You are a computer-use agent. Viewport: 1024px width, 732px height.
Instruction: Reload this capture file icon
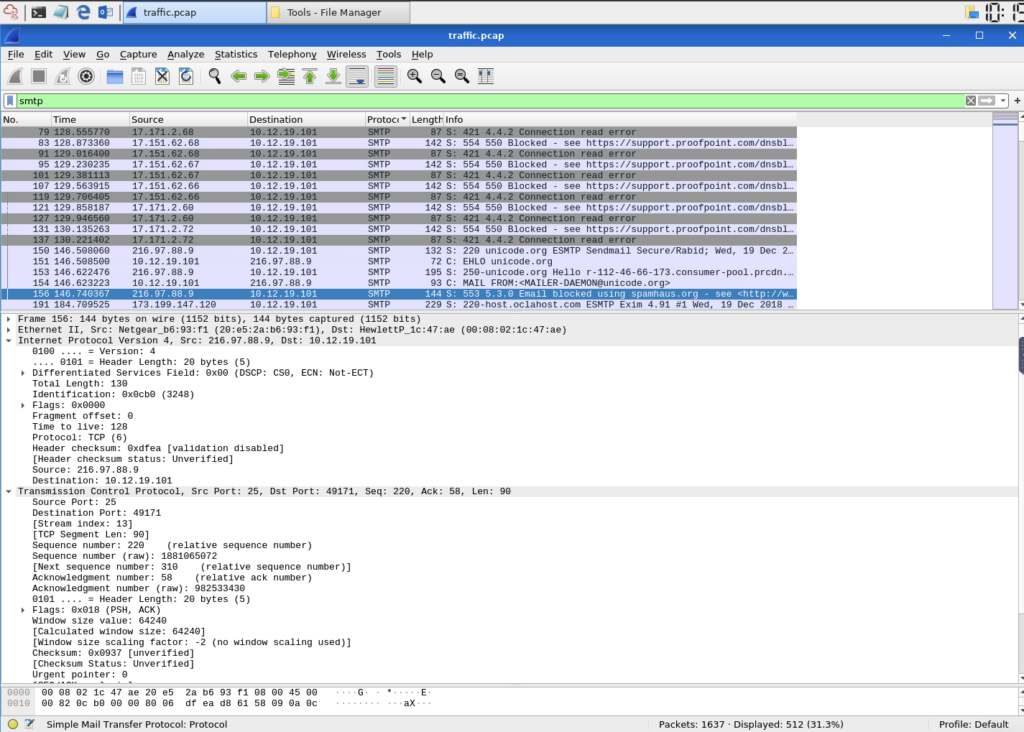pos(186,76)
